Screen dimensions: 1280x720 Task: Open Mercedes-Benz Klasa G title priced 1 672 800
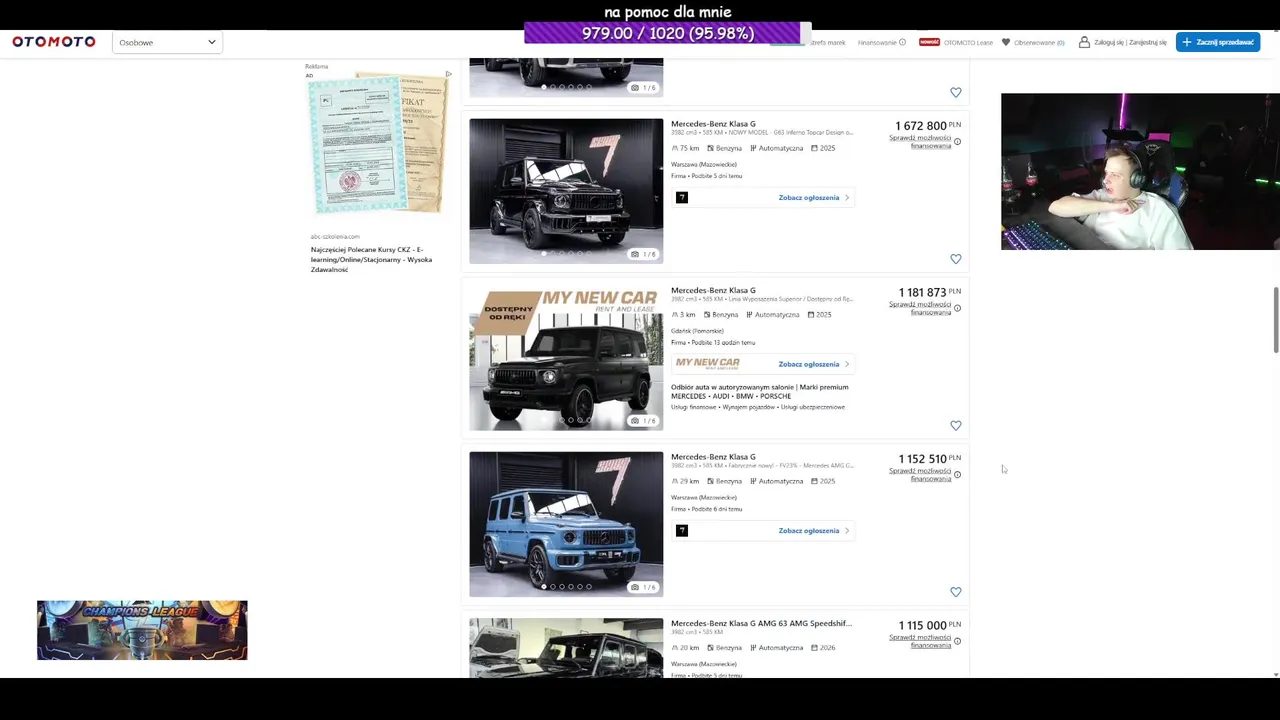click(713, 124)
